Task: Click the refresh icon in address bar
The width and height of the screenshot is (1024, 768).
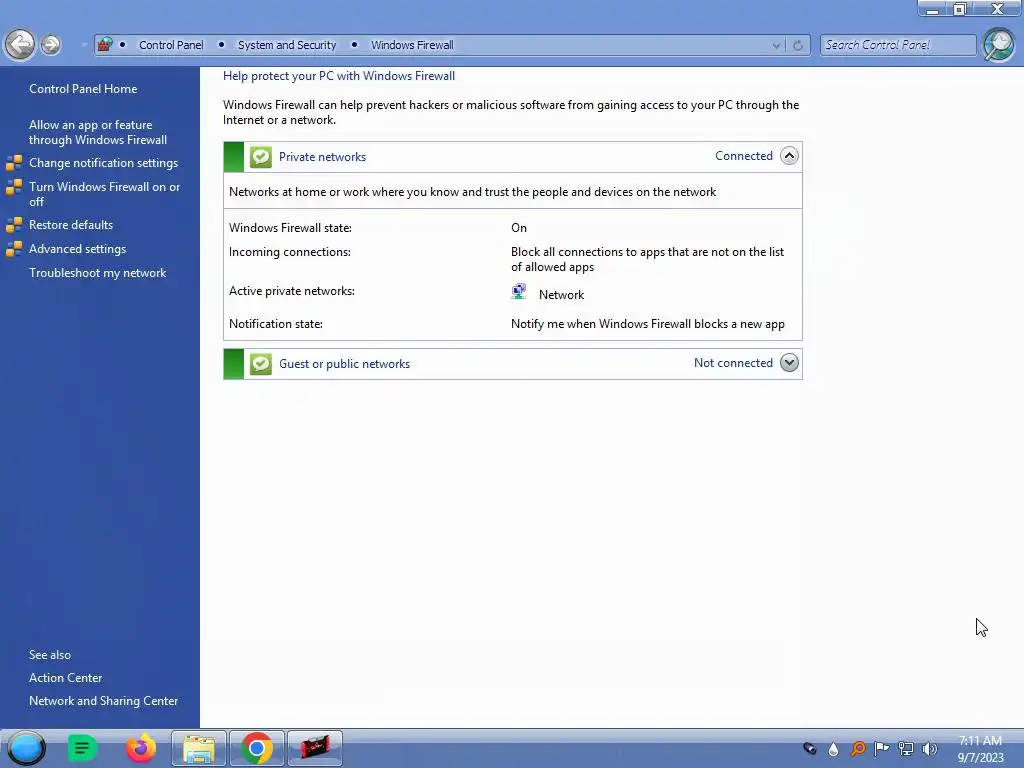Action: (x=797, y=45)
